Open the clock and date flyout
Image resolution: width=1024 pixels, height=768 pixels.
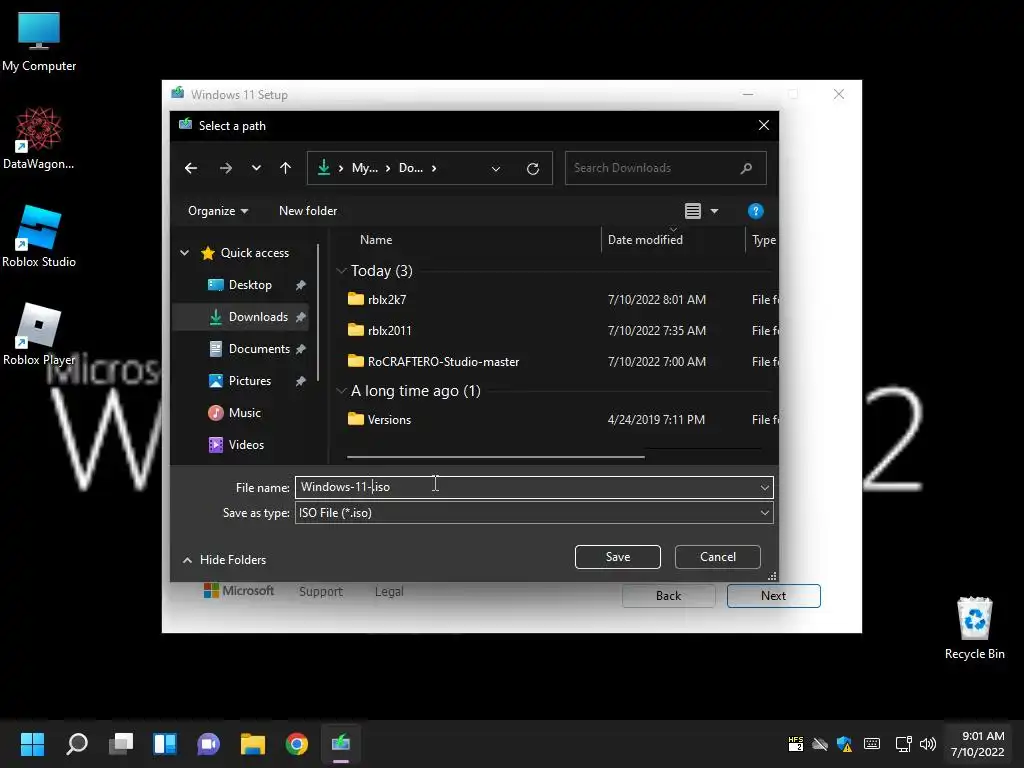pos(978,744)
